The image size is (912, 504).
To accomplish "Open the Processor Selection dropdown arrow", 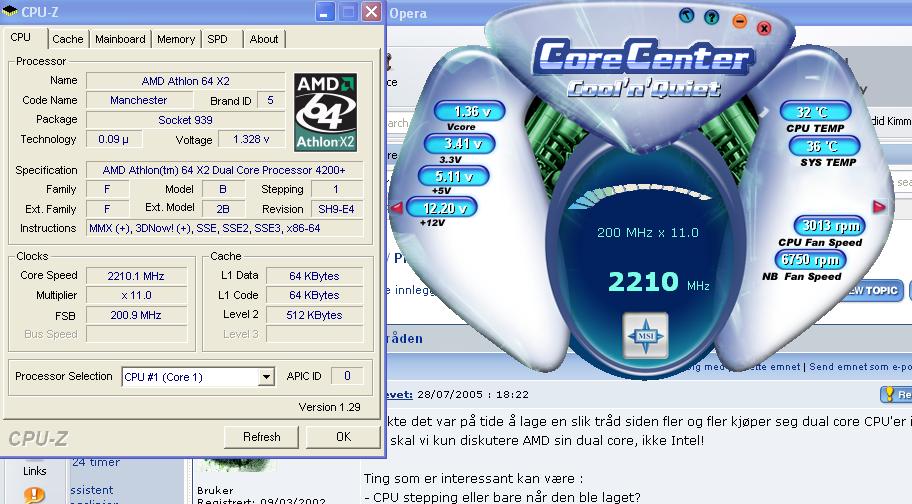I will pos(266,377).
